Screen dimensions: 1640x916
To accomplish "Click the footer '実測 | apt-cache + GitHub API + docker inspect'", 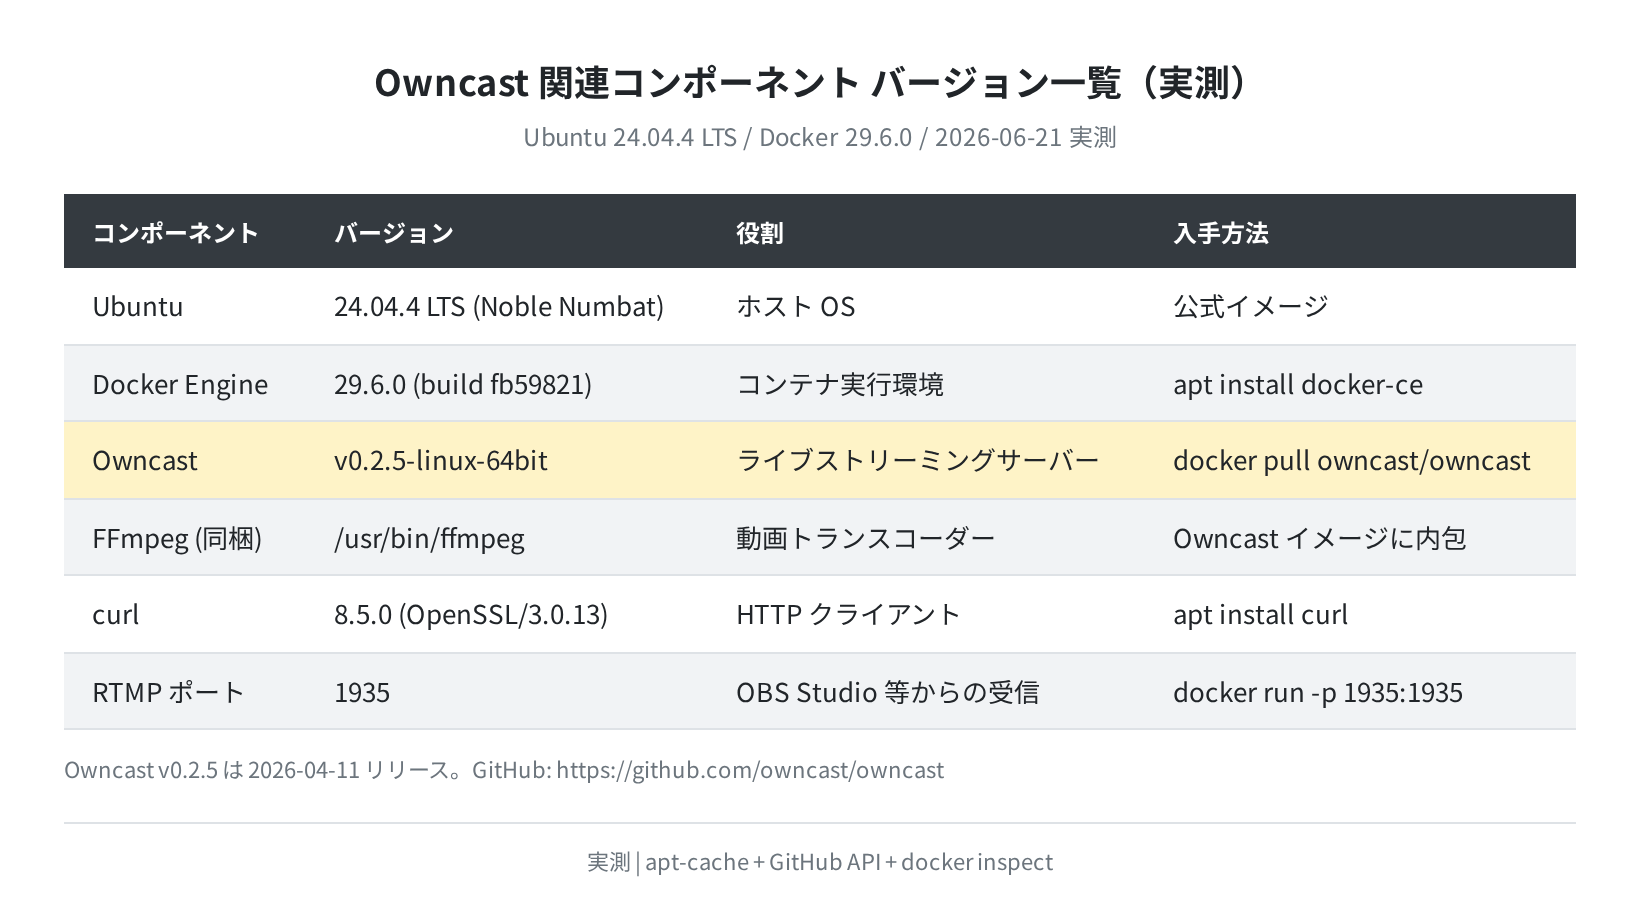I will (x=820, y=862).
